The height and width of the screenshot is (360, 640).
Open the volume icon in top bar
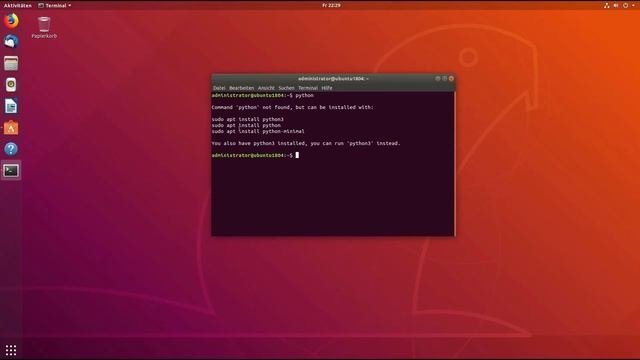(616, 5)
